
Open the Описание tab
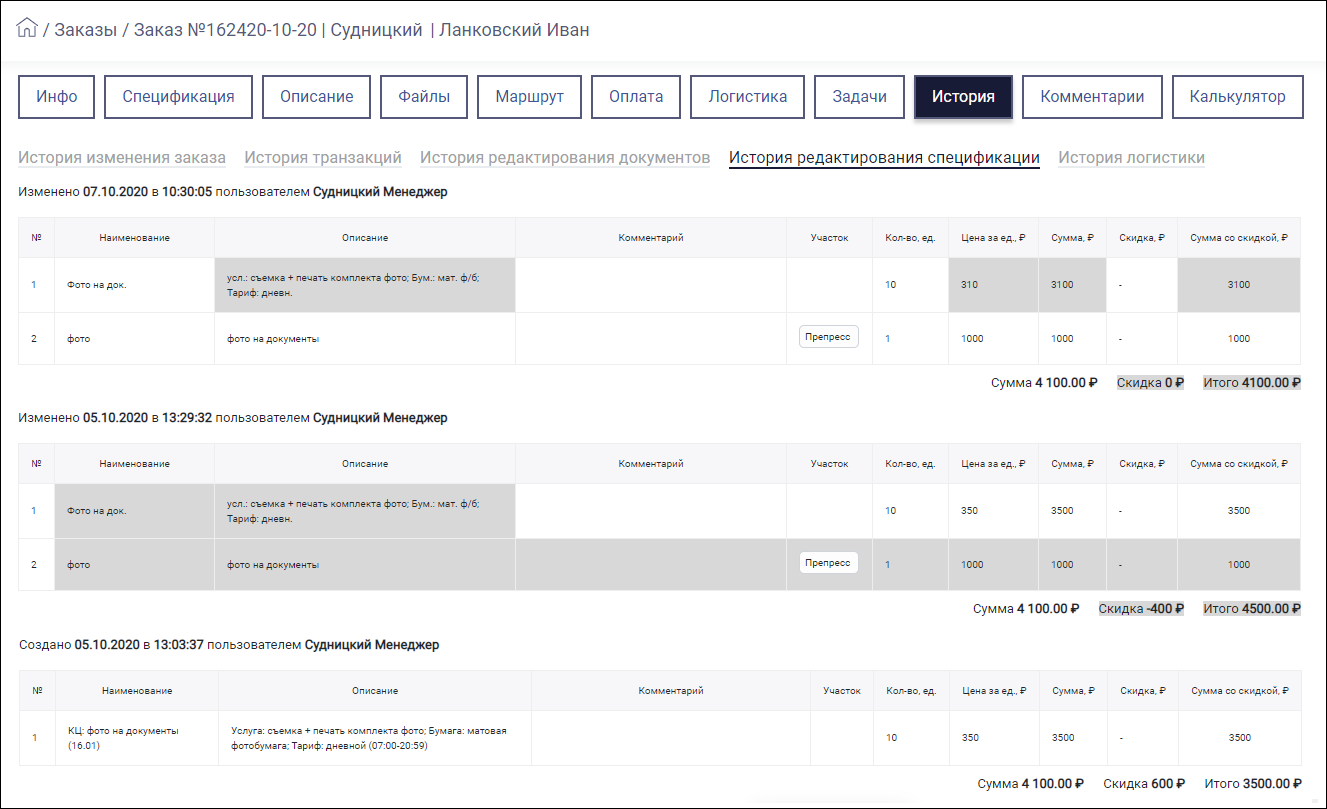(316, 97)
